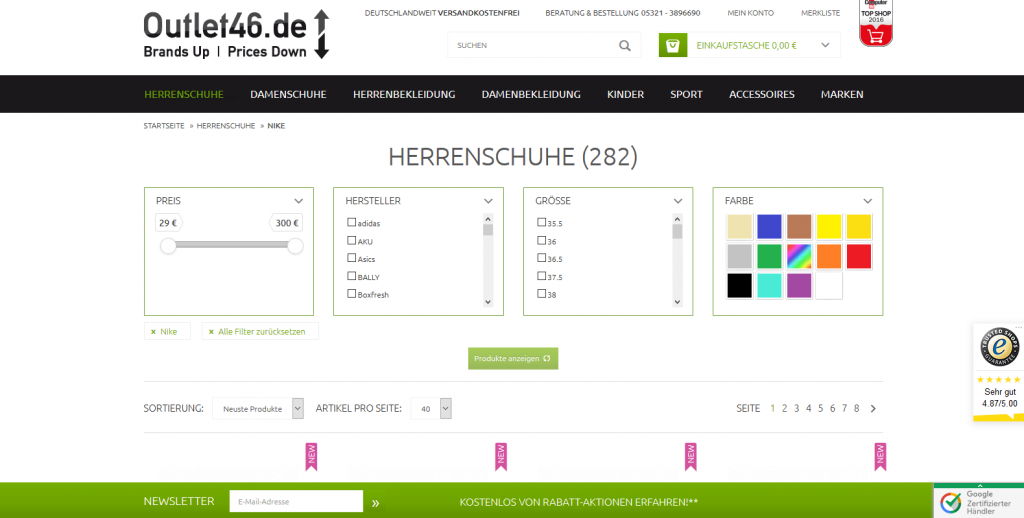The image size is (1024, 518).
Task: Open the Accessoires menu
Action: point(761,94)
